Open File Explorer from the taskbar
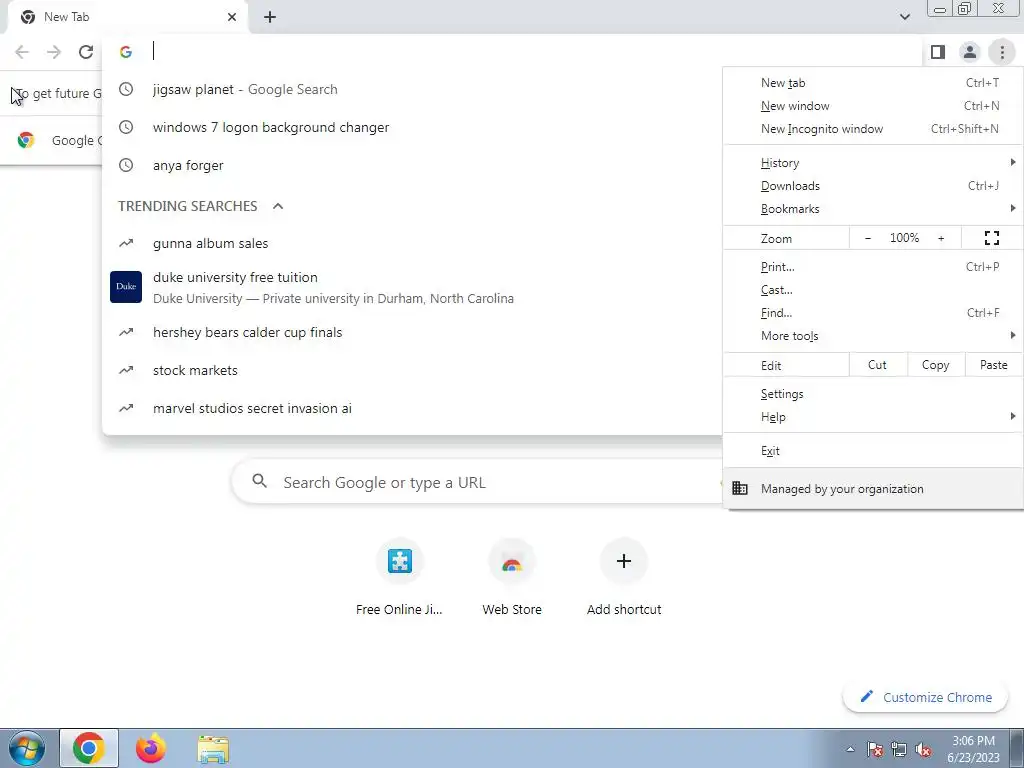1024x768 pixels. coord(213,750)
